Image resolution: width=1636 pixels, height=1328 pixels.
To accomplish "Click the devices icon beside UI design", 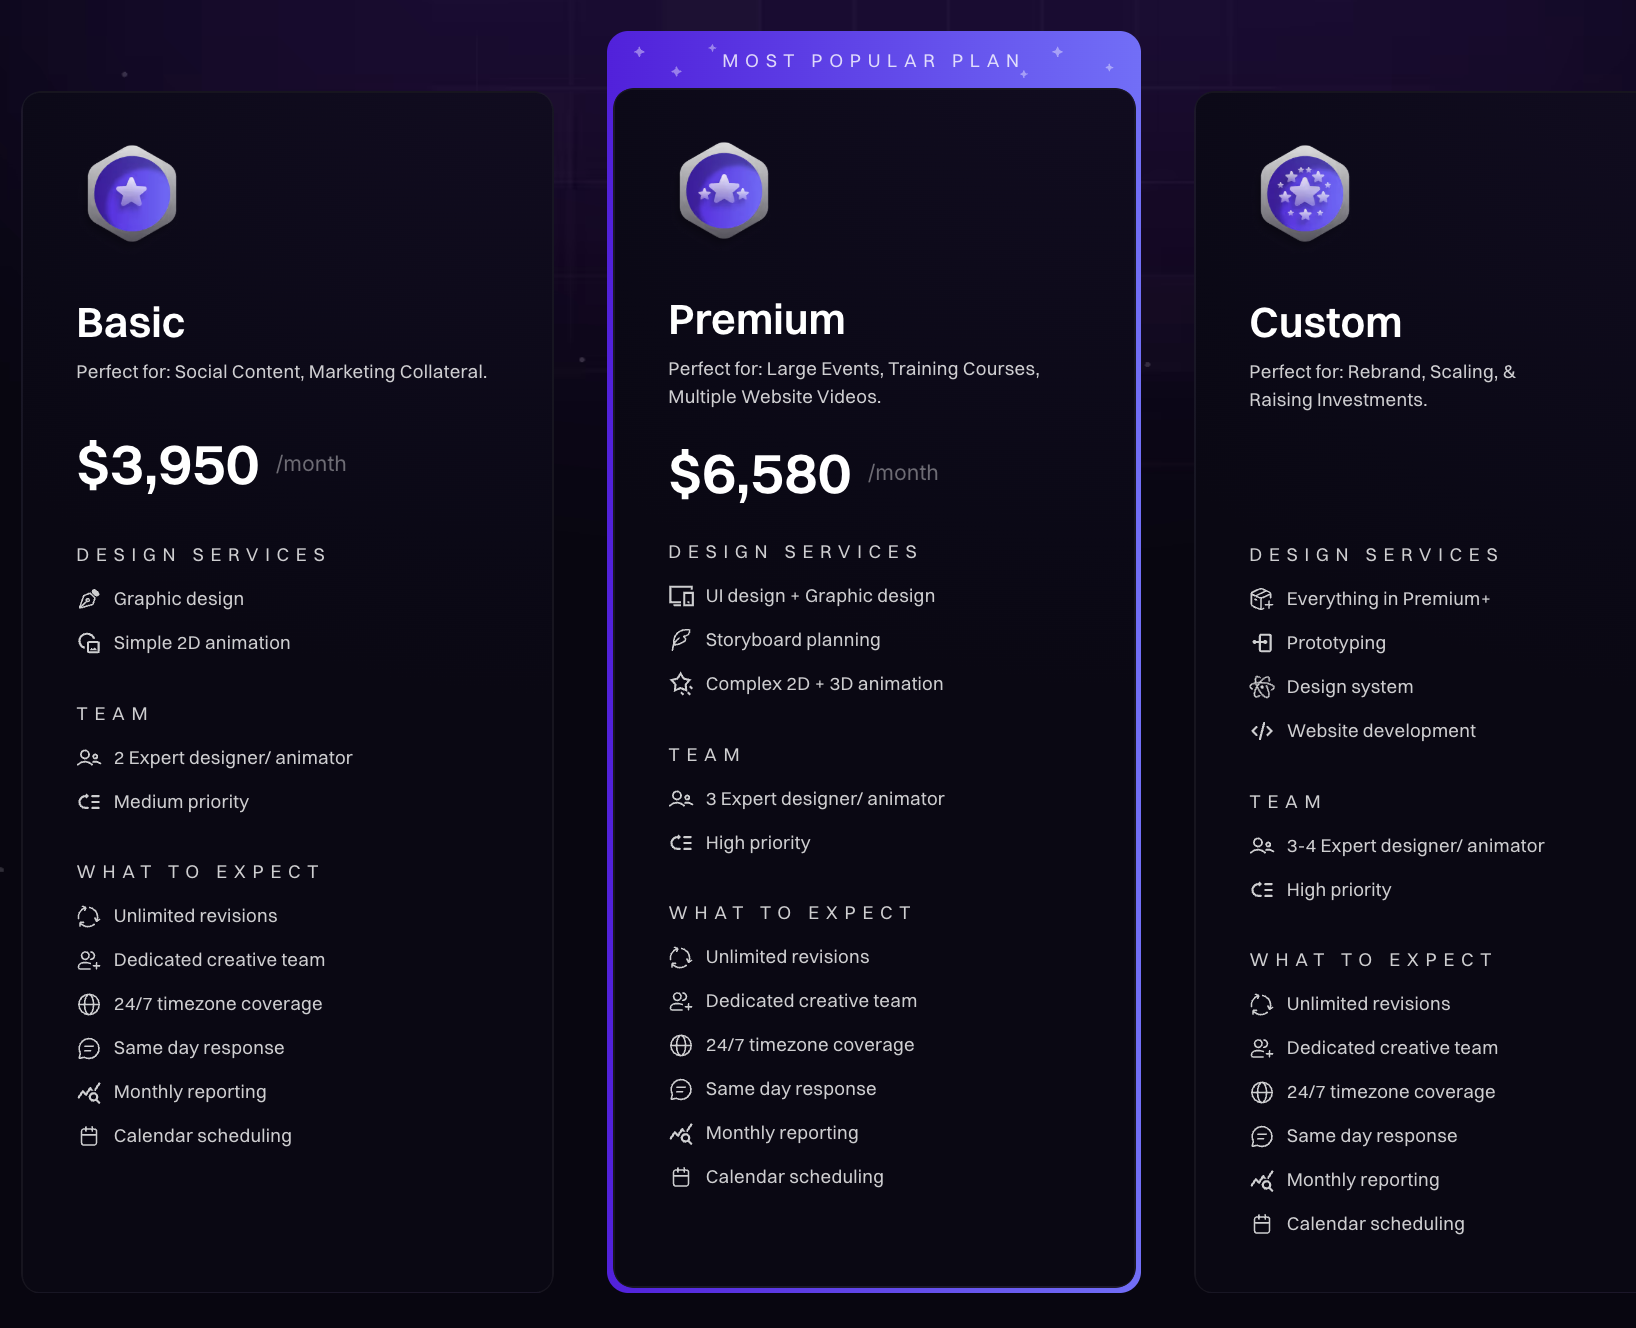I will coord(681,596).
